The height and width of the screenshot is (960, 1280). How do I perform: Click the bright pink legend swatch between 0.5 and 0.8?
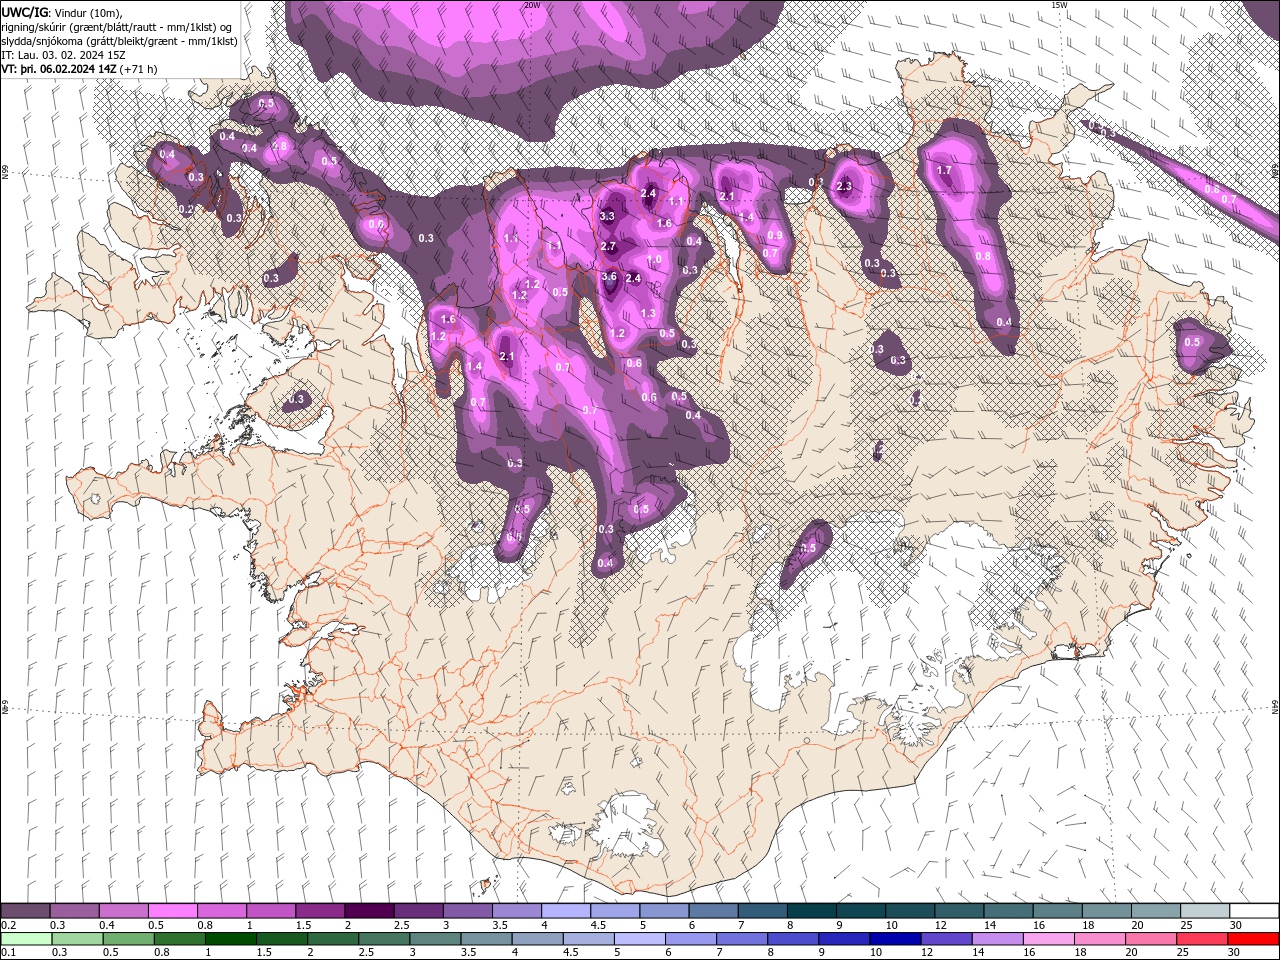pyautogui.click(x=173, y=911)
